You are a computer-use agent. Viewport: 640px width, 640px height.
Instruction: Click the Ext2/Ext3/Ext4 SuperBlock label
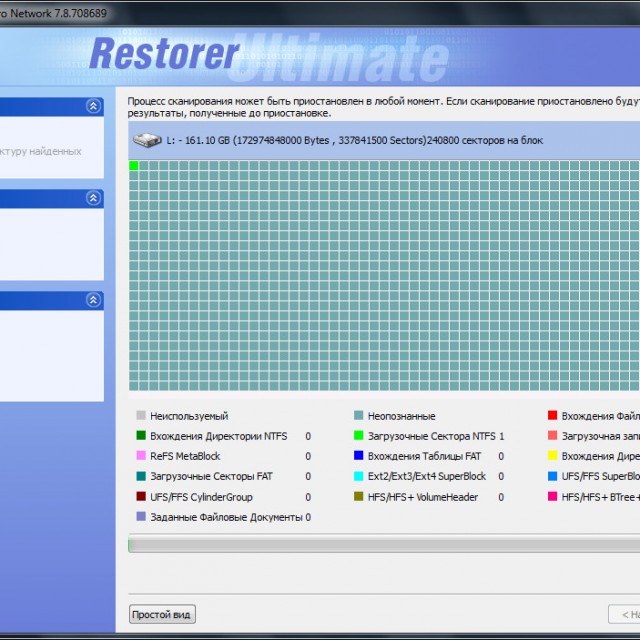(427, 476)
